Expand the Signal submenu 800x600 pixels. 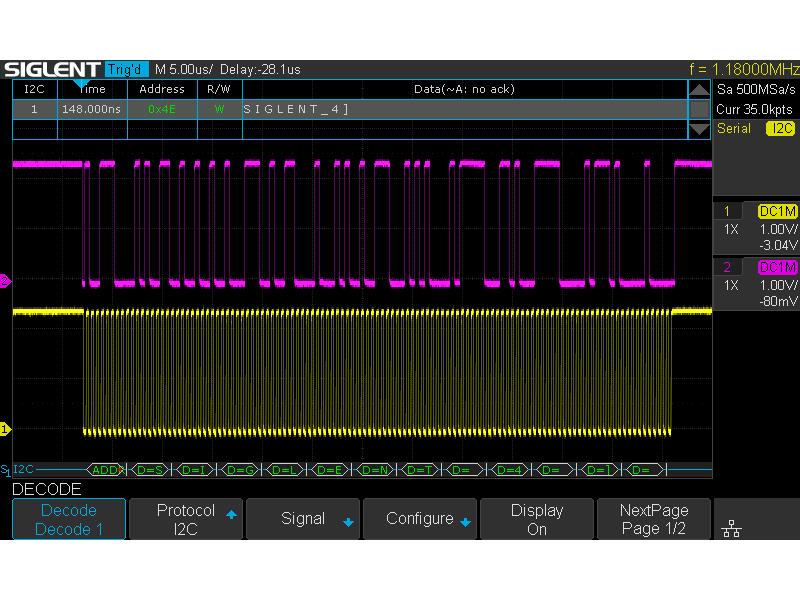coord(303,519)
